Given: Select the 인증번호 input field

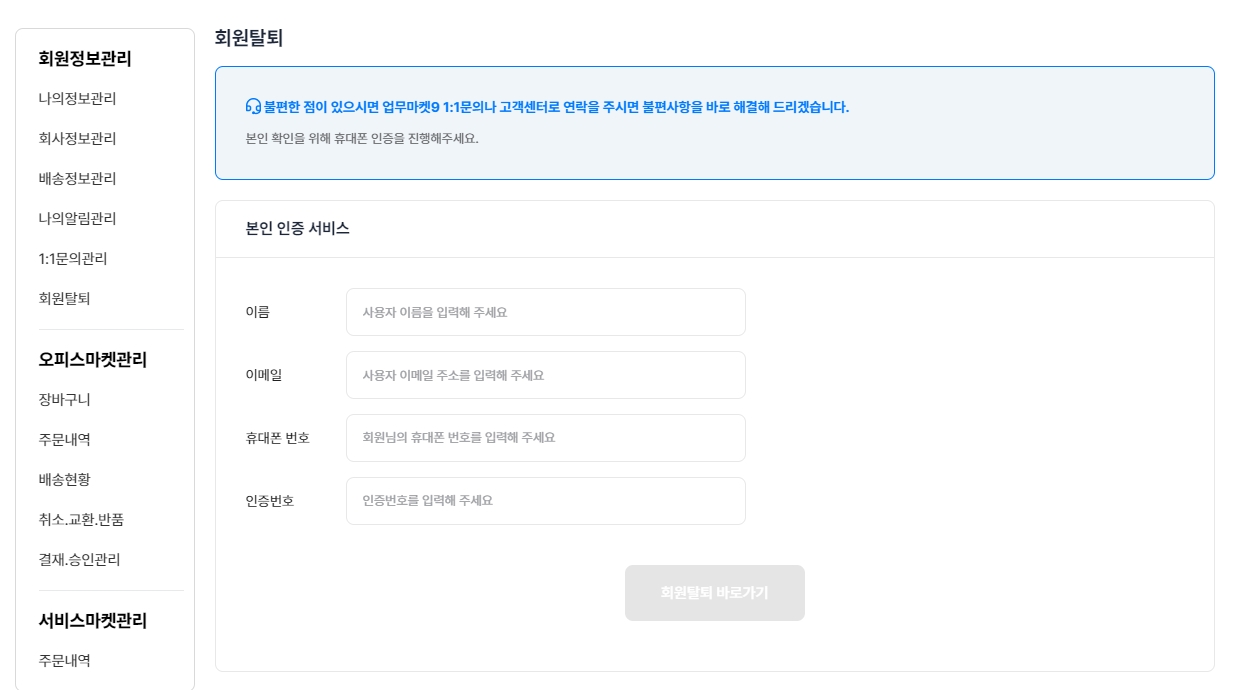Looking at the screenshot, I should pos(545,501).
